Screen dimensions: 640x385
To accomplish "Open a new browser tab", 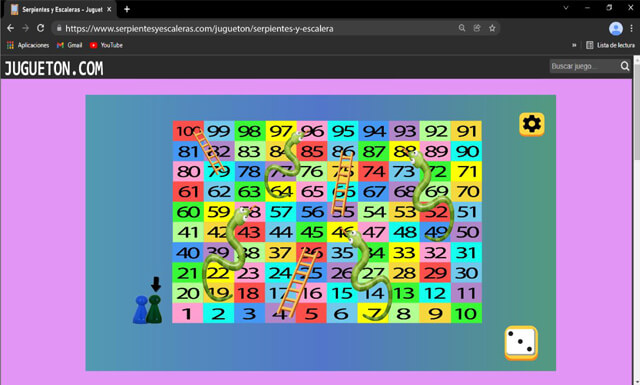I will (x=127, y=9).
